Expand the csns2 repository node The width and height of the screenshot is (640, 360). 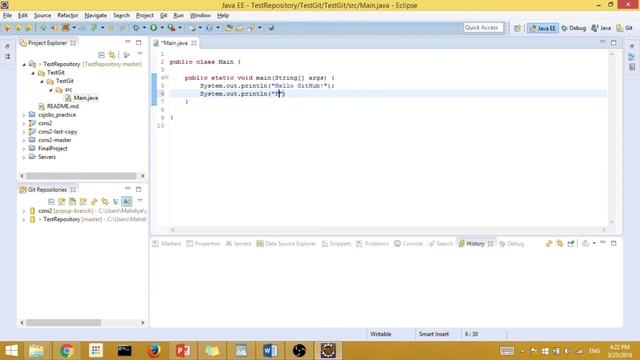[24, 211]
